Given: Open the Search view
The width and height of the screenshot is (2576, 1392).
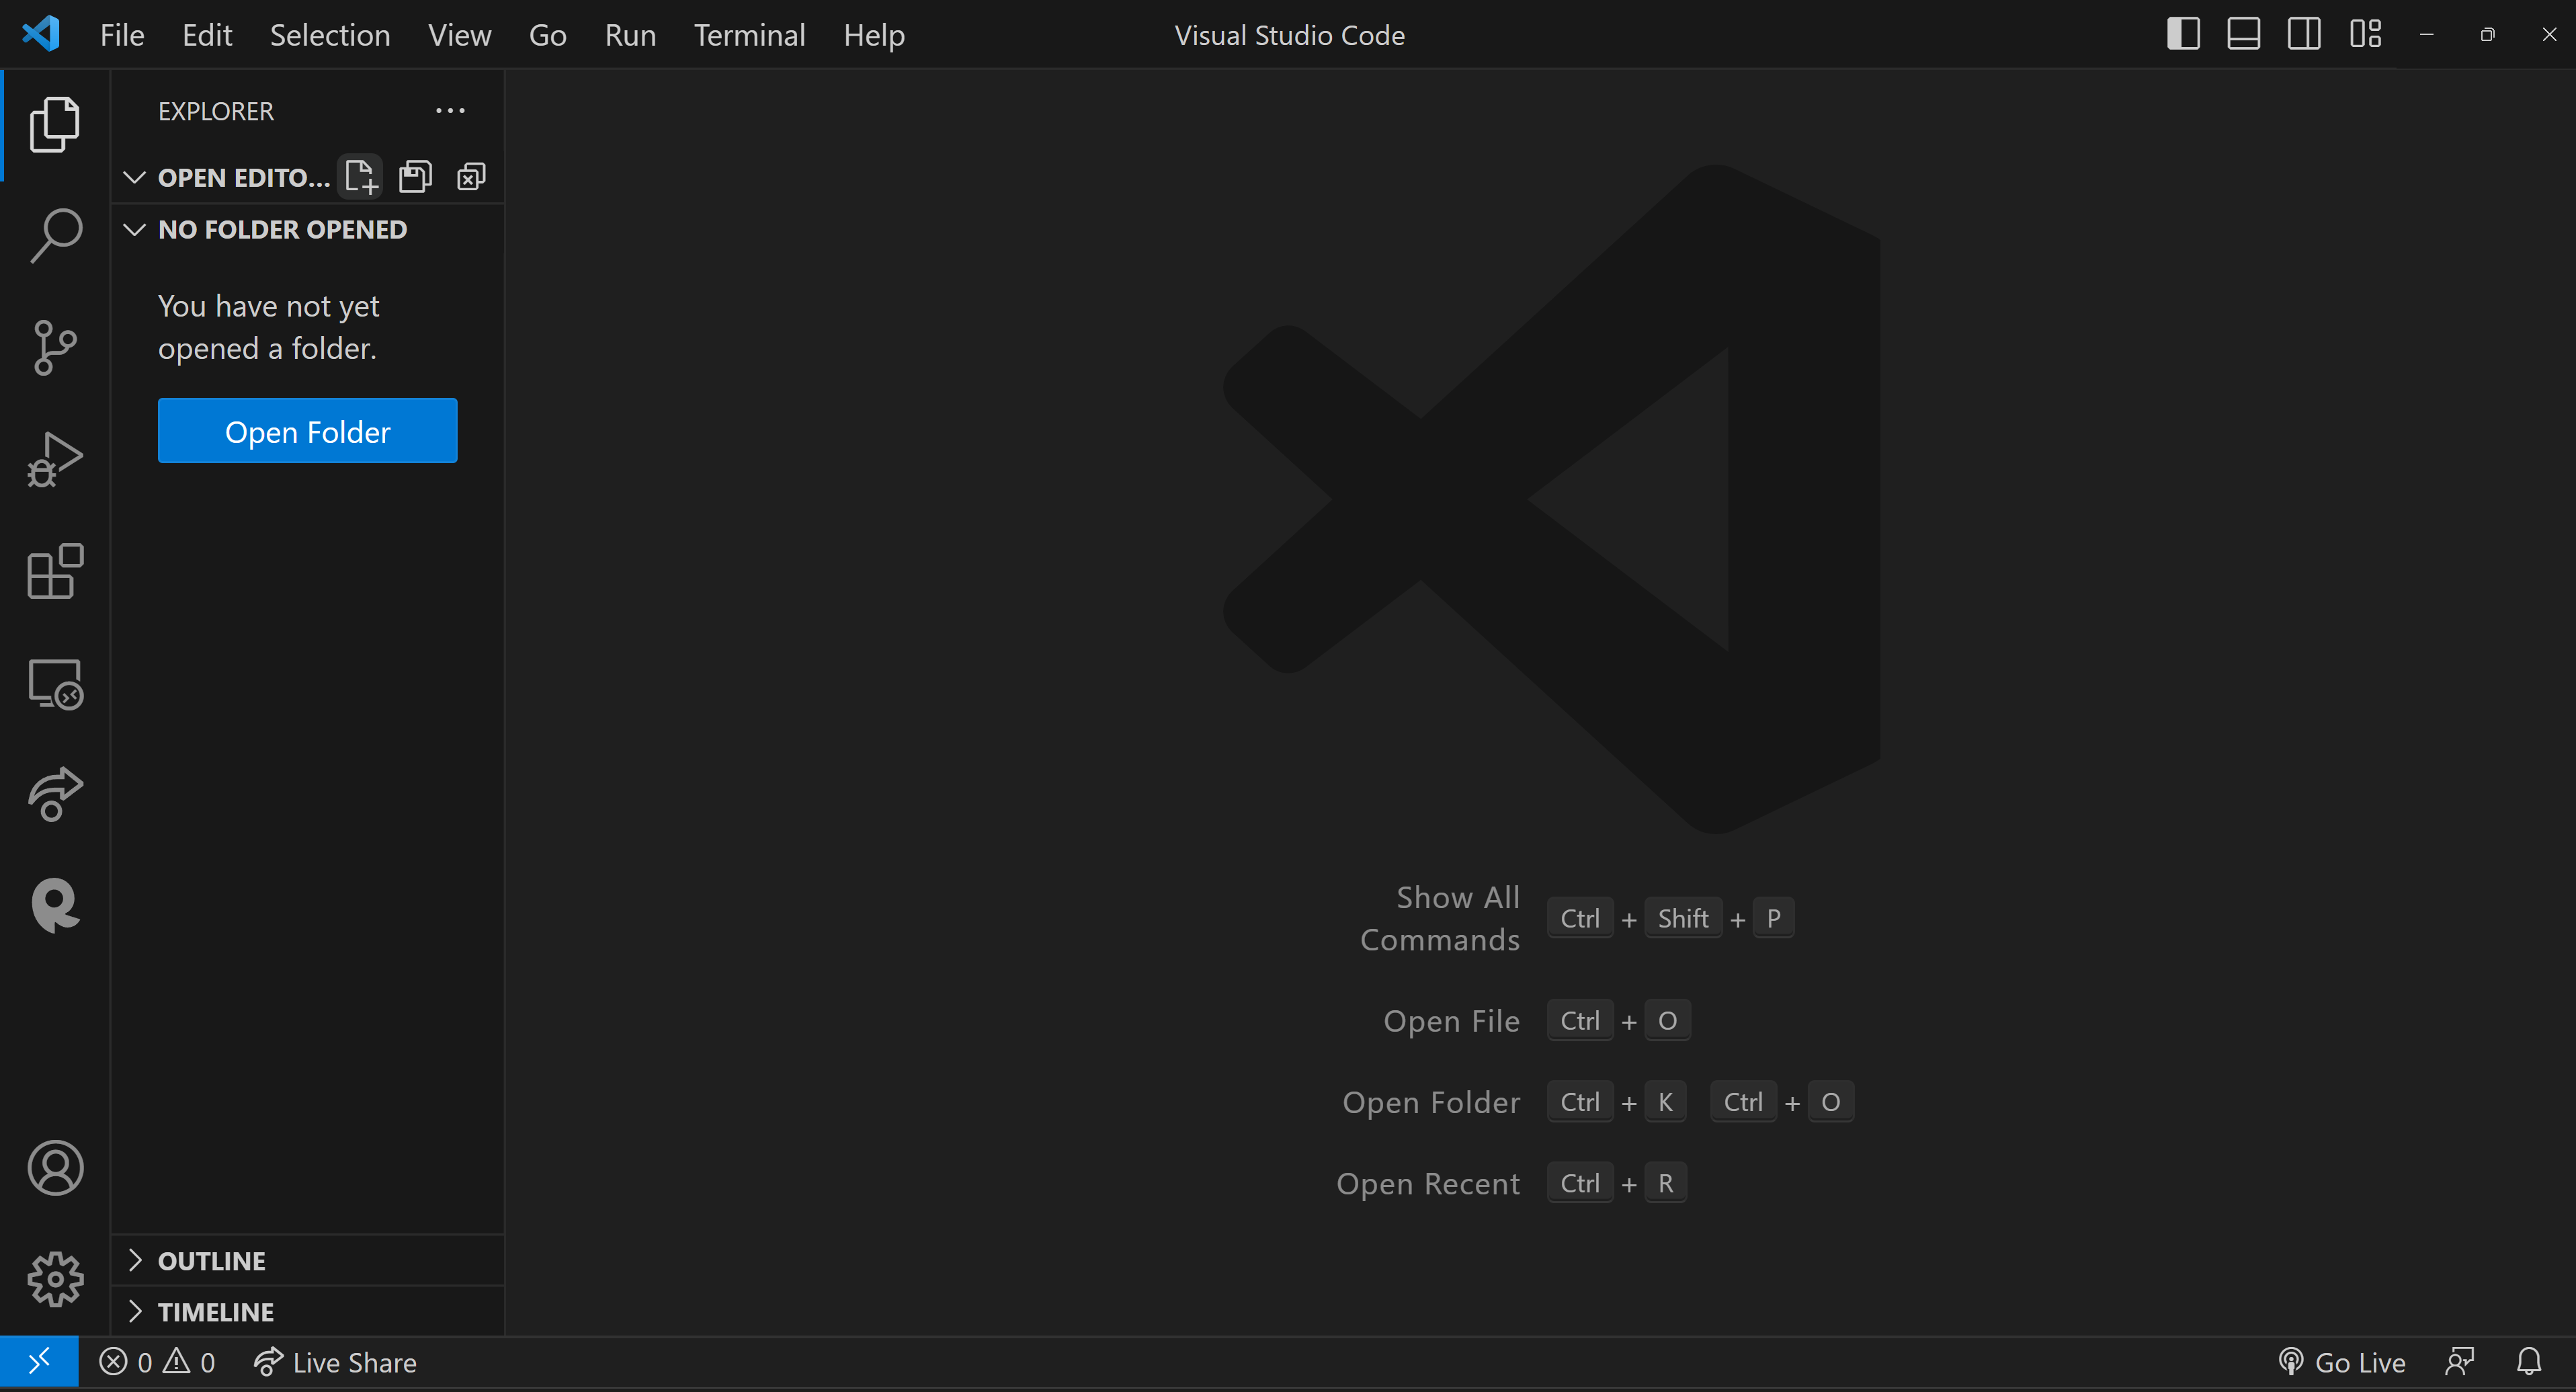Looking at the screenshot, I should point(55,236).
